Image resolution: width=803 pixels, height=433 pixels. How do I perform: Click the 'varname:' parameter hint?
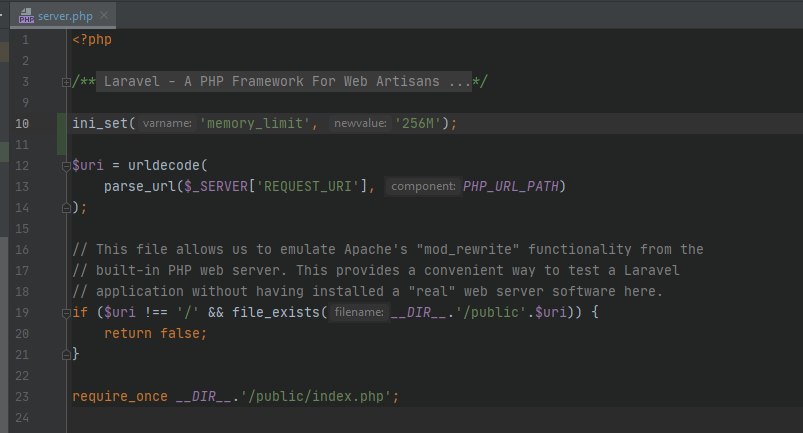coord(167,123)
